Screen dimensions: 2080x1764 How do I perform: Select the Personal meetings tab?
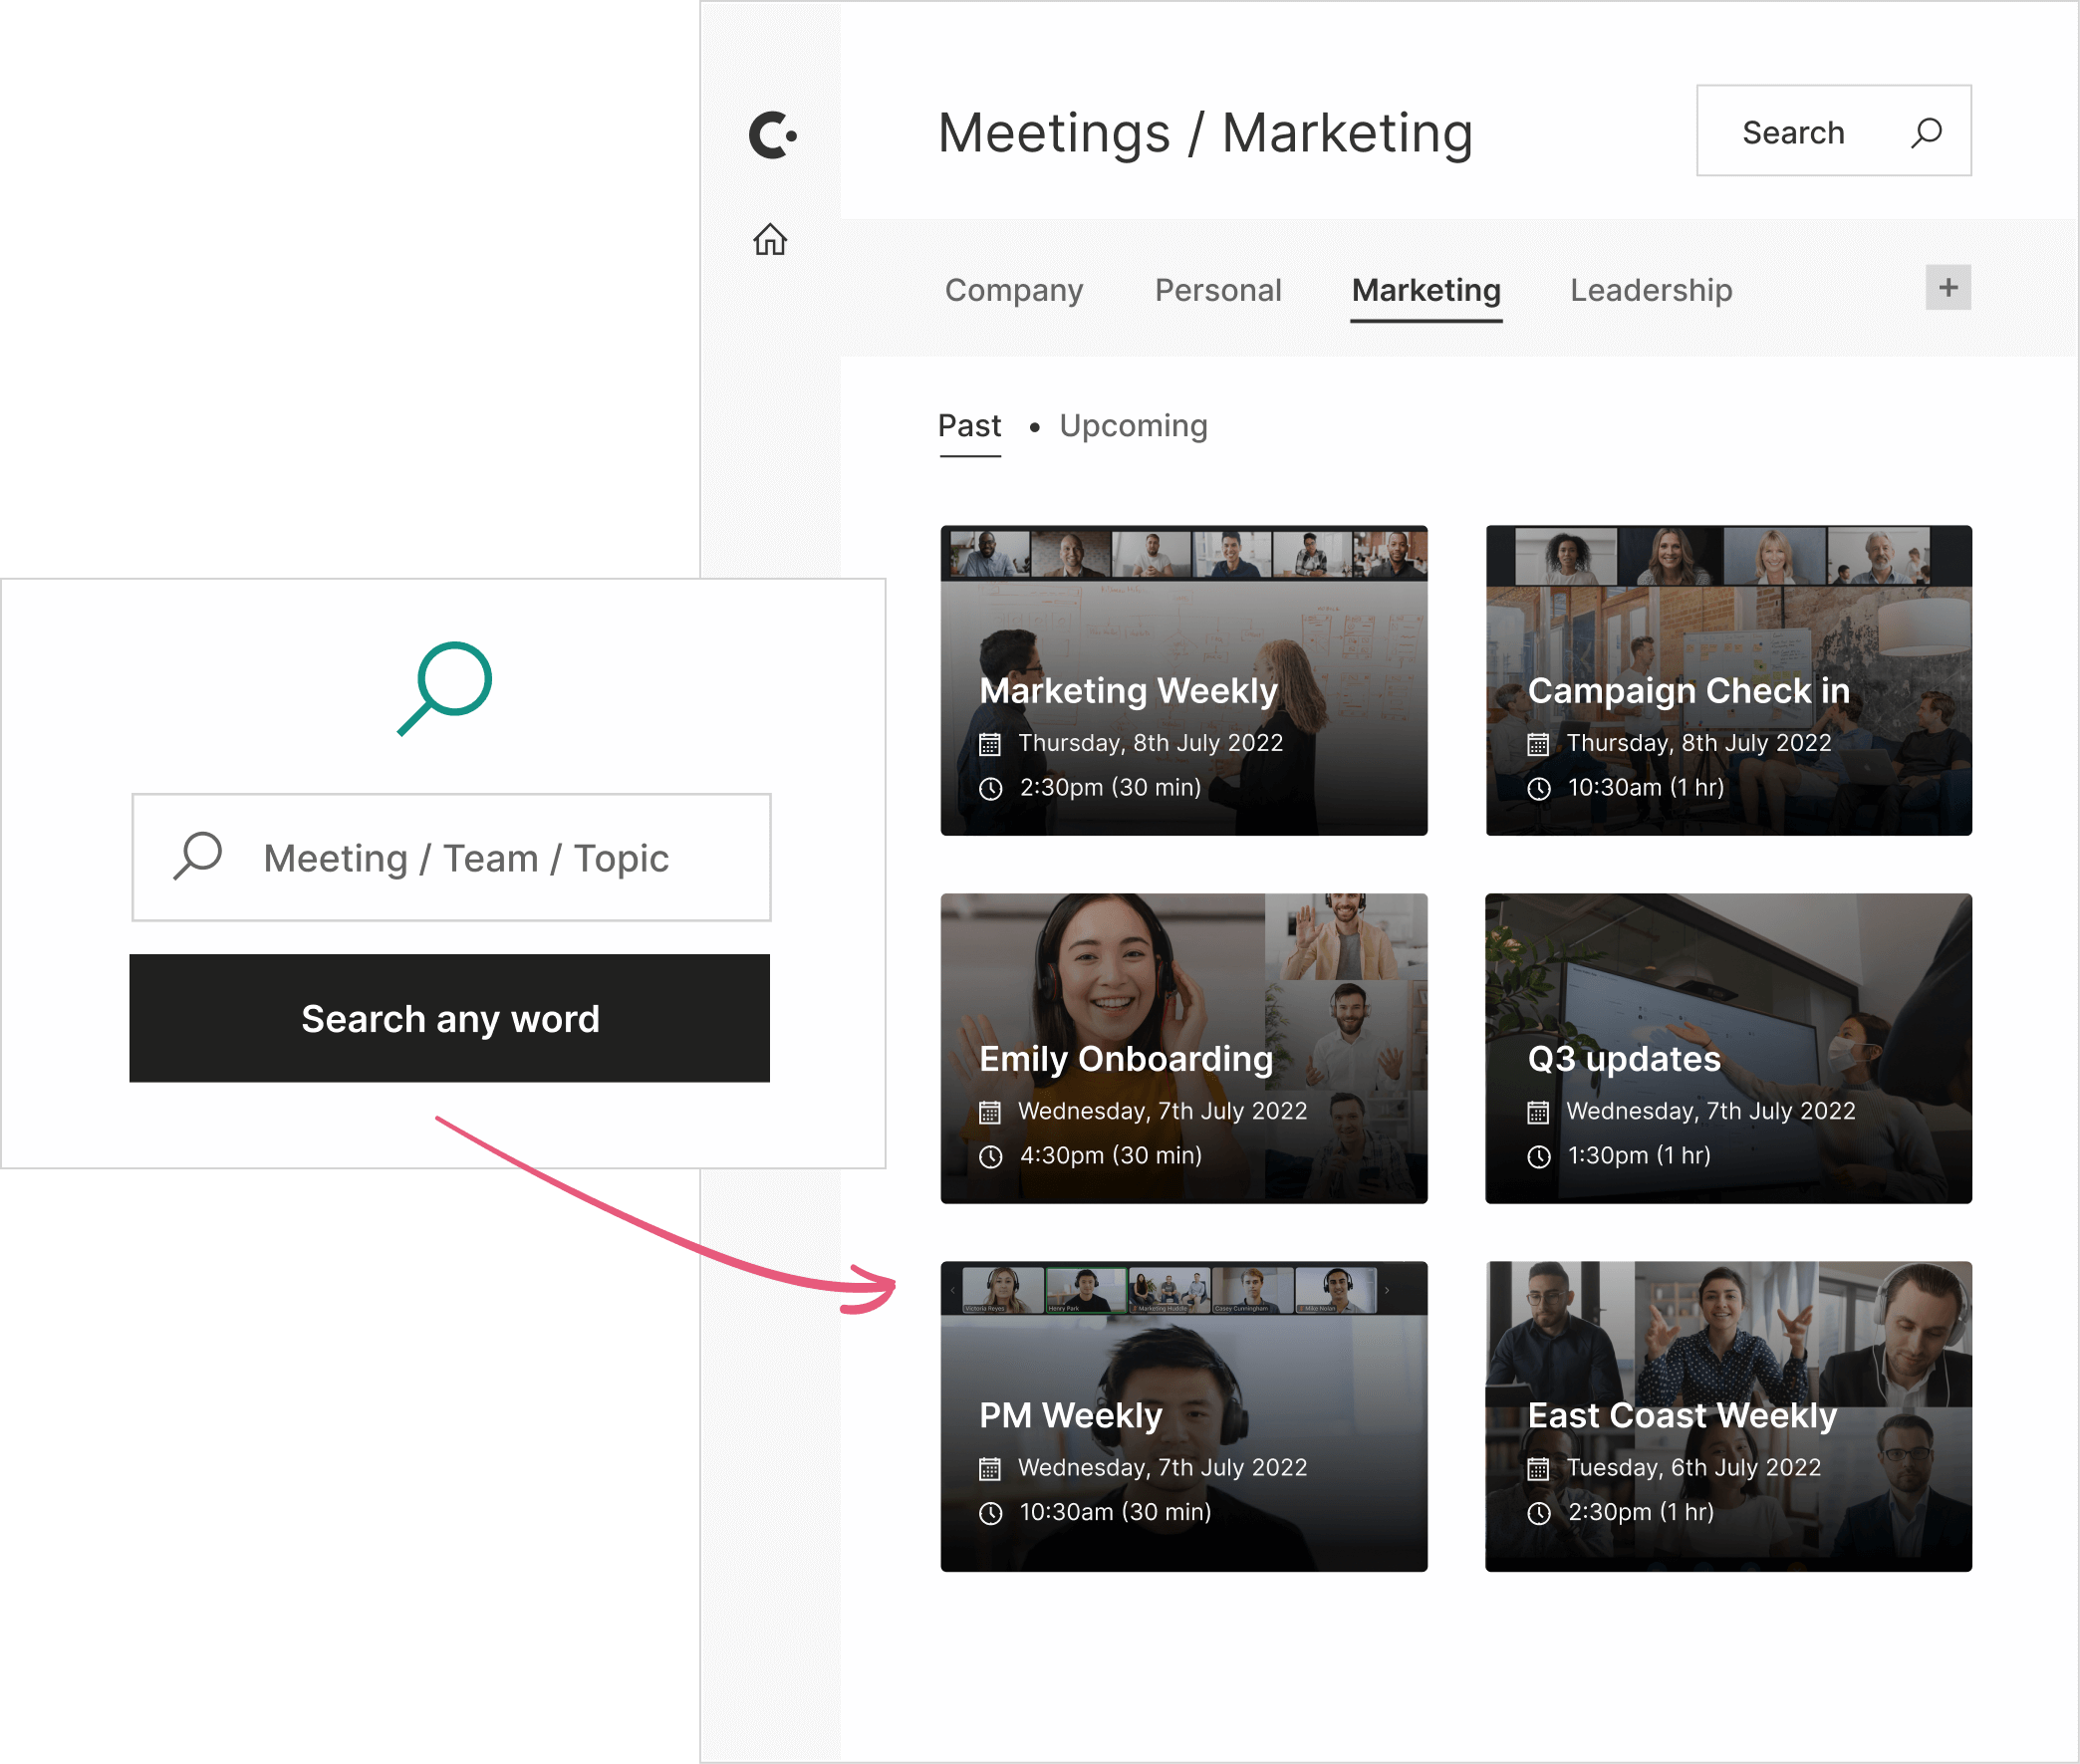coord(1219,289)
